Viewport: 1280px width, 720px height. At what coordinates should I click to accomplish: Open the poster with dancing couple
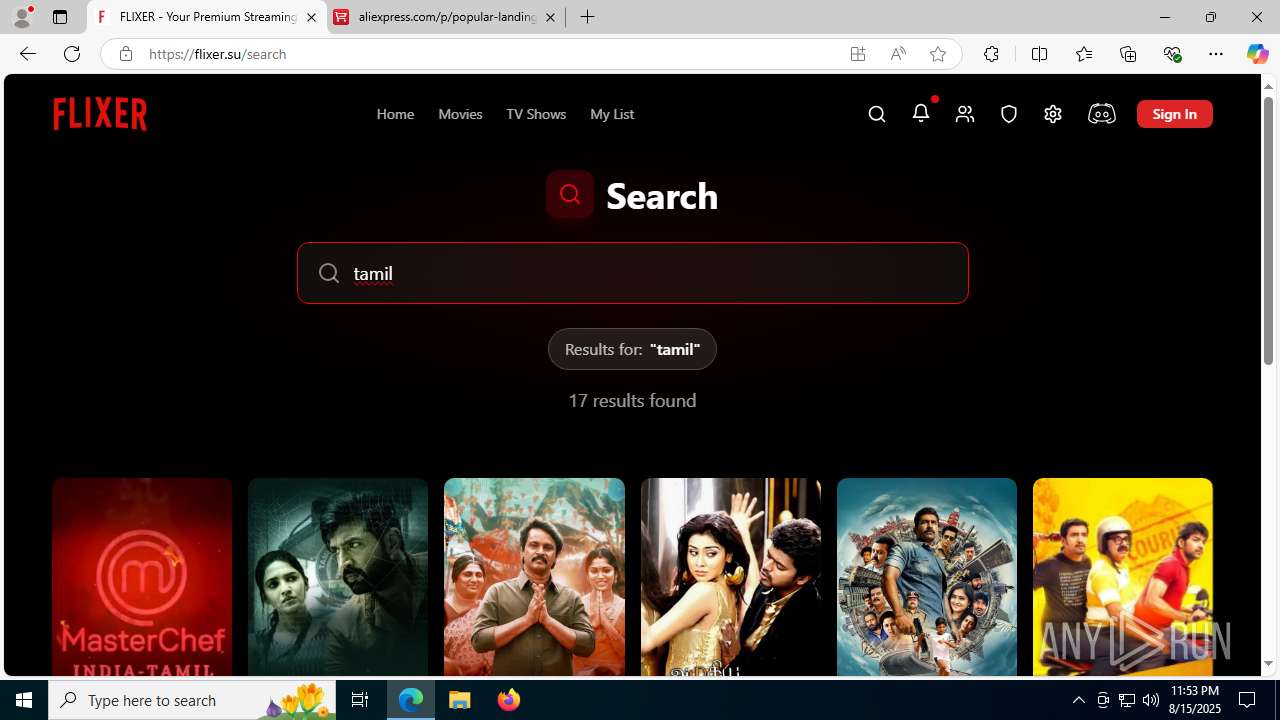coord(731,577)
